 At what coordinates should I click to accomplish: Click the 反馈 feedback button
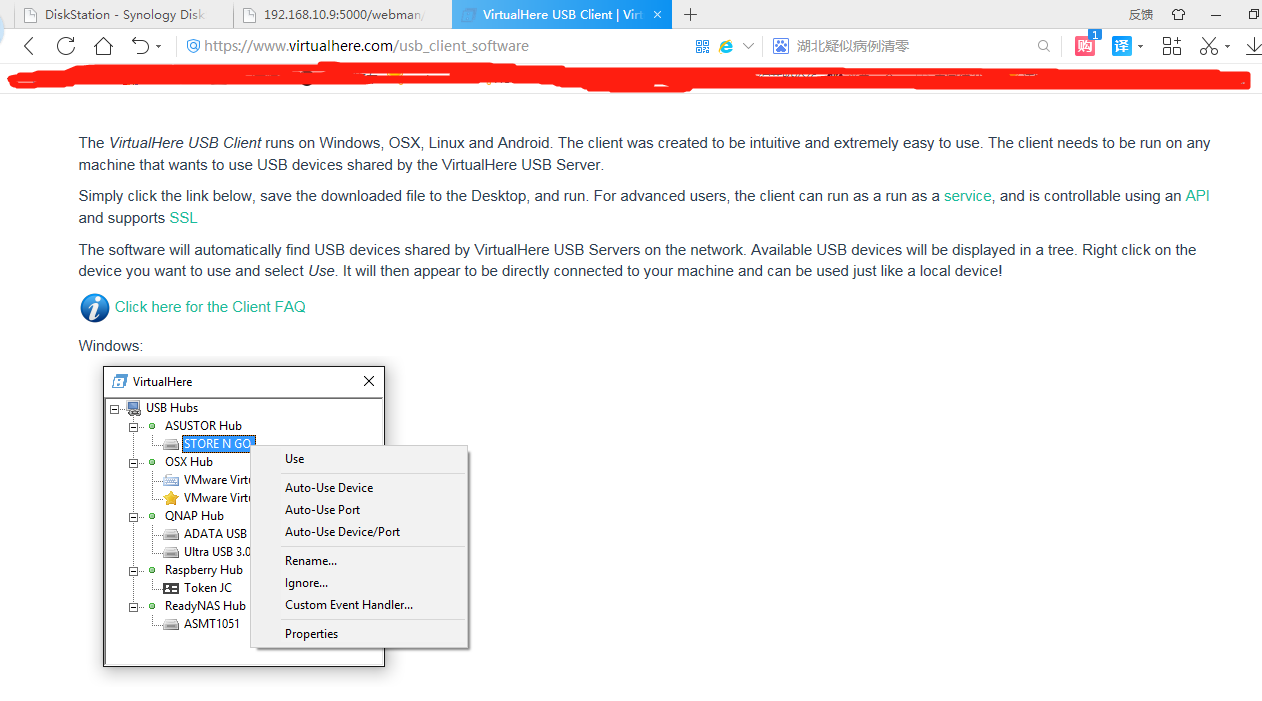pos(1140,15)
